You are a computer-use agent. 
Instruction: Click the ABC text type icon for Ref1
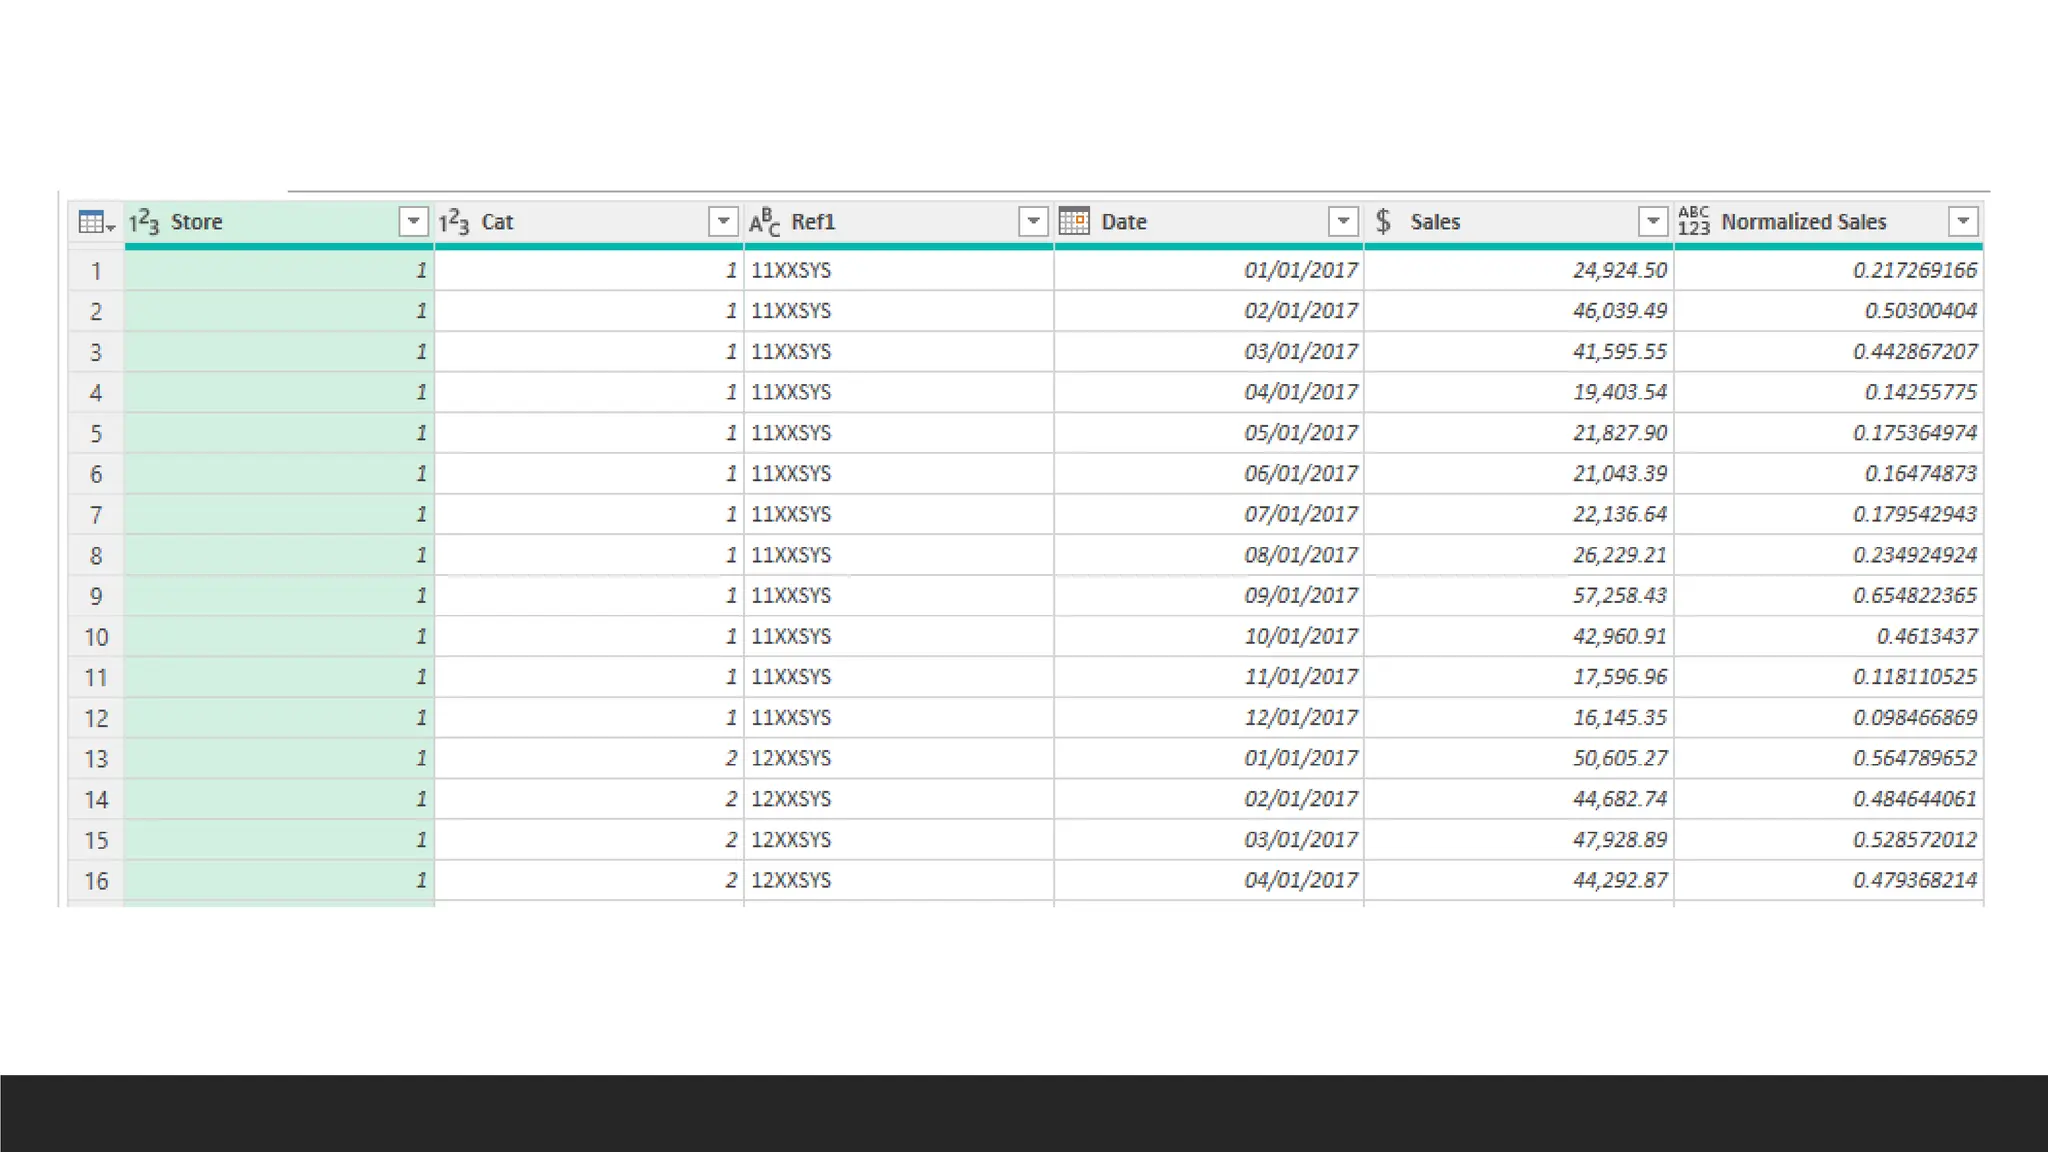click(x=764, y=222)
